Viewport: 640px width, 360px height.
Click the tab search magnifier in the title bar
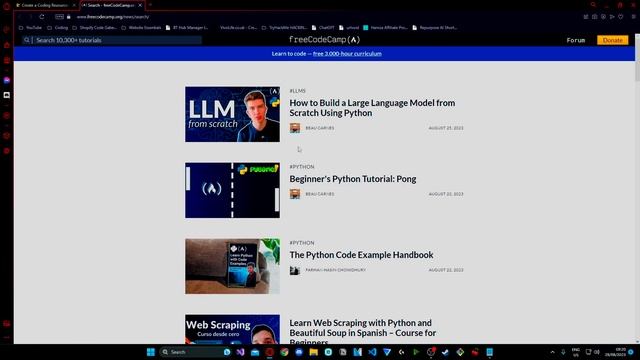(x=593, y=5)
